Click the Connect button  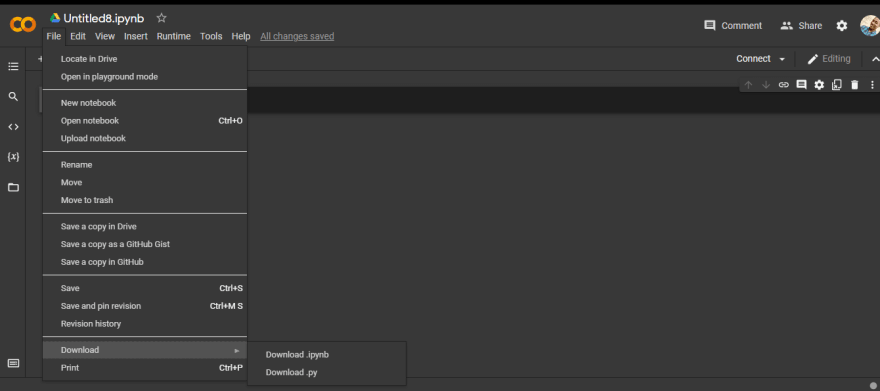coord(753,59)
